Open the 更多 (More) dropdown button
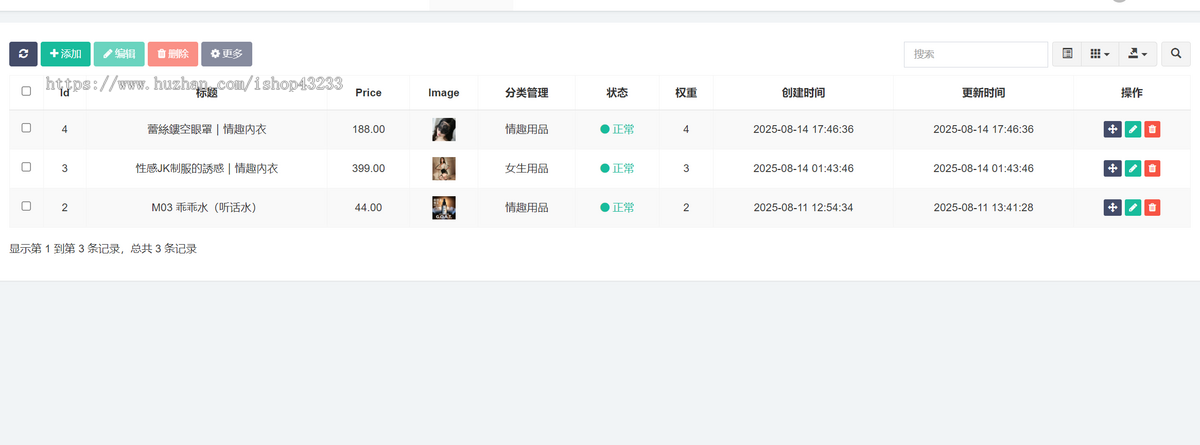The height and width of the screenshot is (445, 1200). click(x=227, y=54)
